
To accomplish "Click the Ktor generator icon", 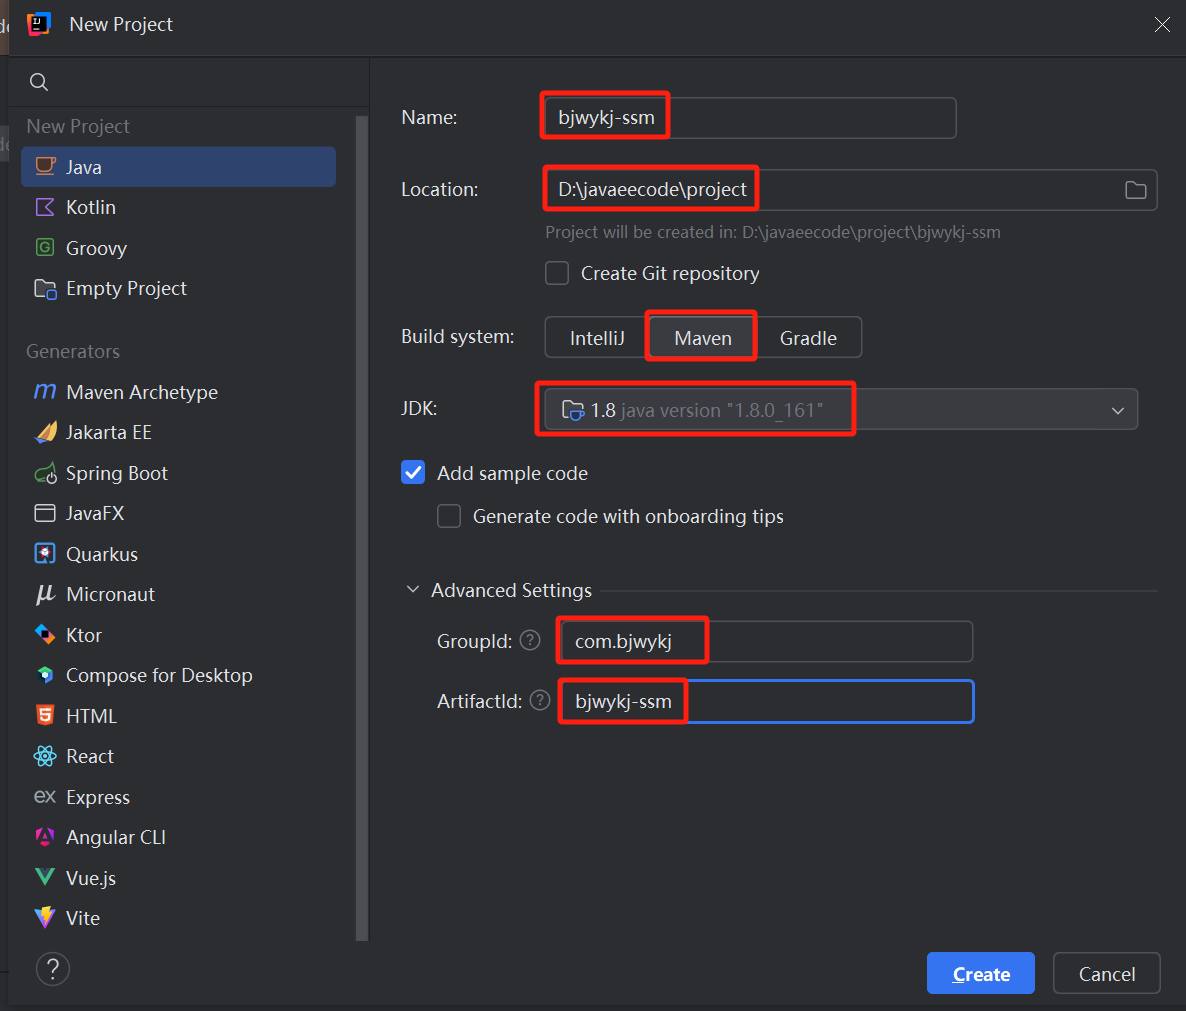I will pos(45,634).
